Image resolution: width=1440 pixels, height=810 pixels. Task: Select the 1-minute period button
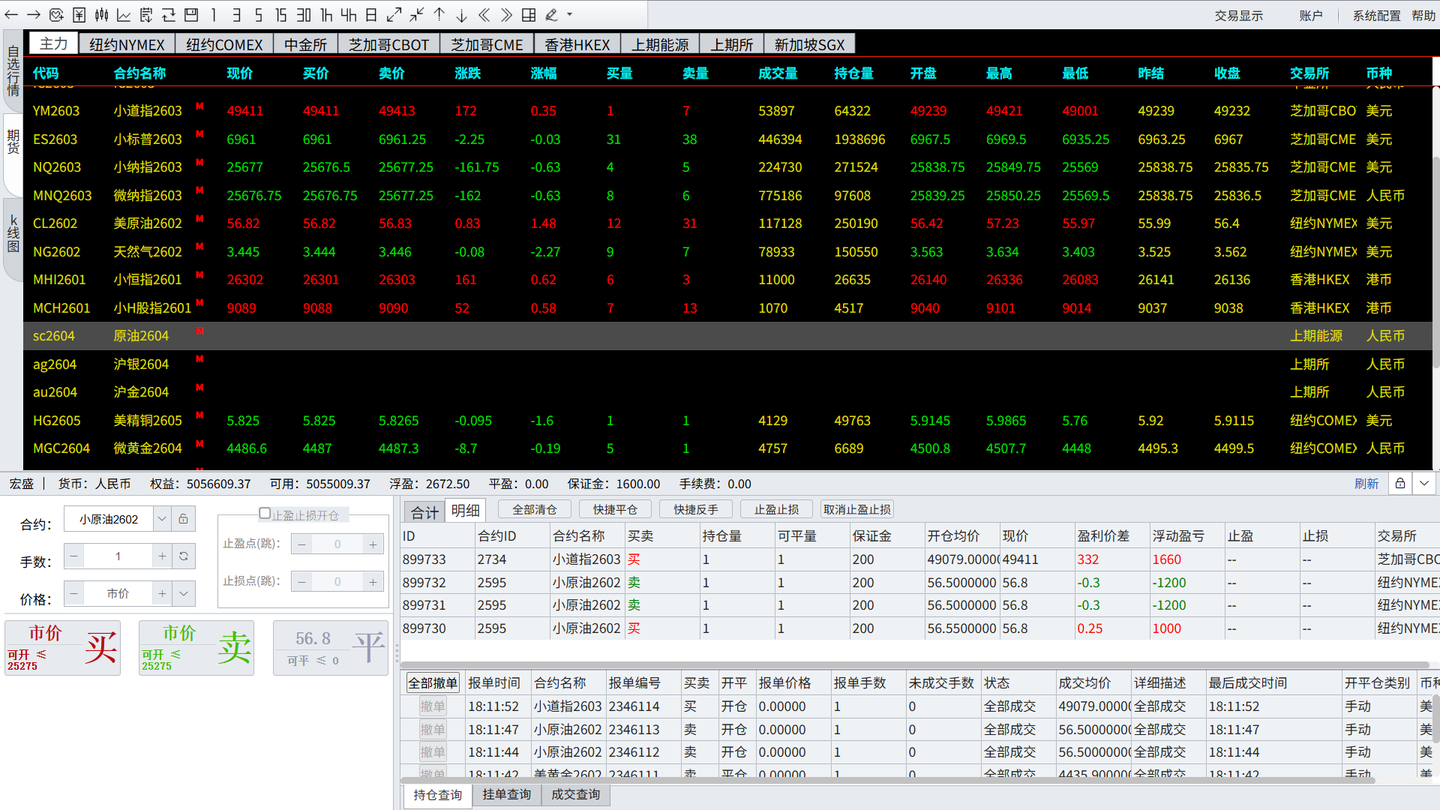(214, 15)
